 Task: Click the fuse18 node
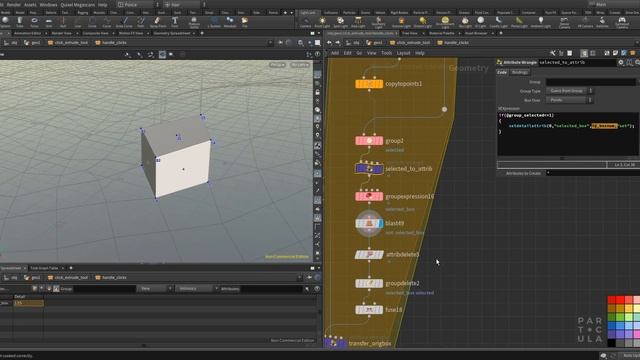pos(369,310)
